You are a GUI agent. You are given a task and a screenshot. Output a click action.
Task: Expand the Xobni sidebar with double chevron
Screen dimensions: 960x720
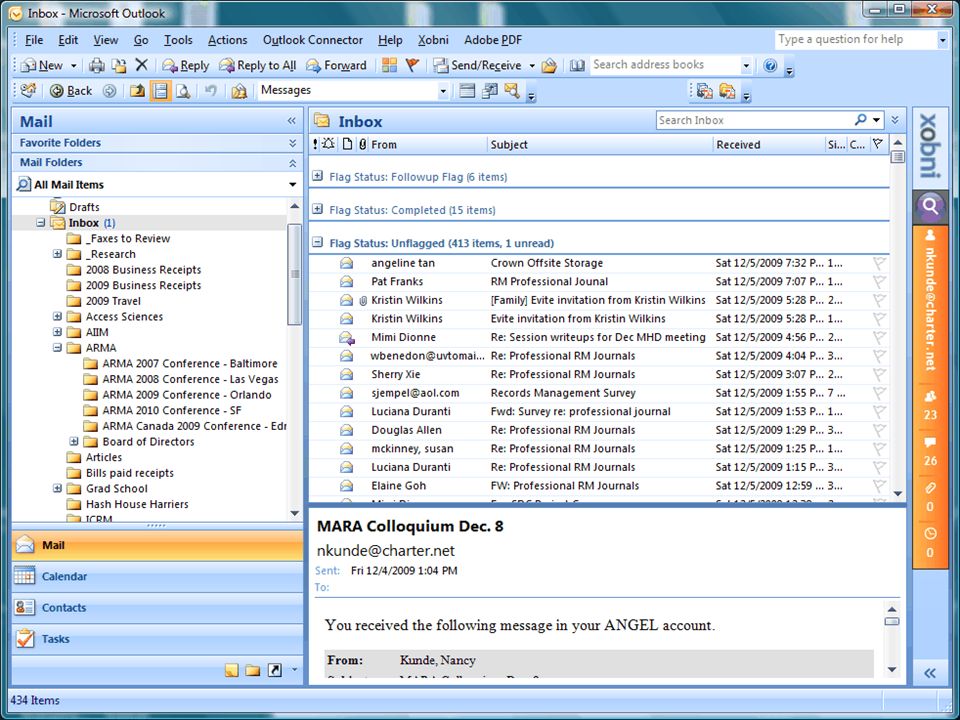coord(930,673)
